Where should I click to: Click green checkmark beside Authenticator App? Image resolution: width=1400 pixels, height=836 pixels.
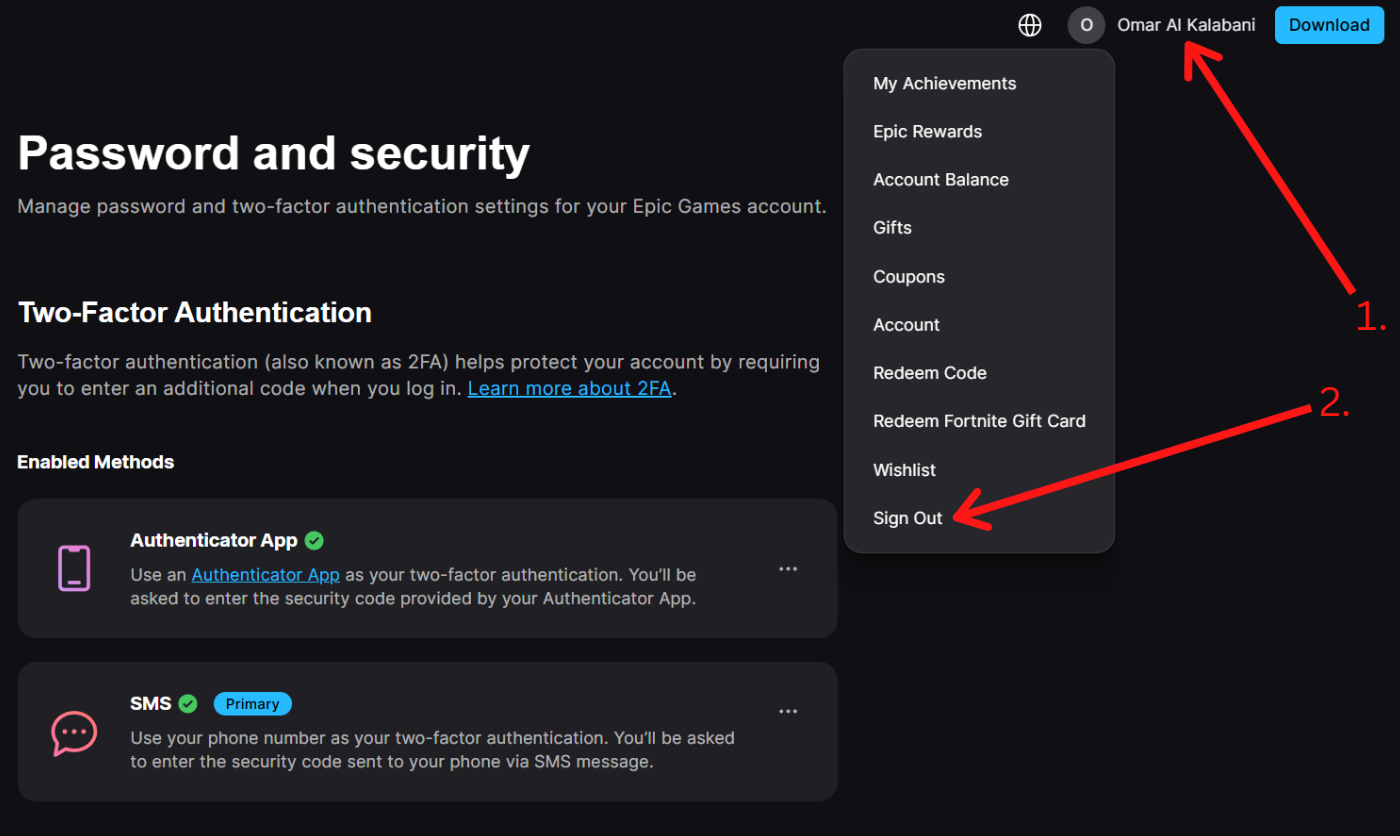click(314, 540)
